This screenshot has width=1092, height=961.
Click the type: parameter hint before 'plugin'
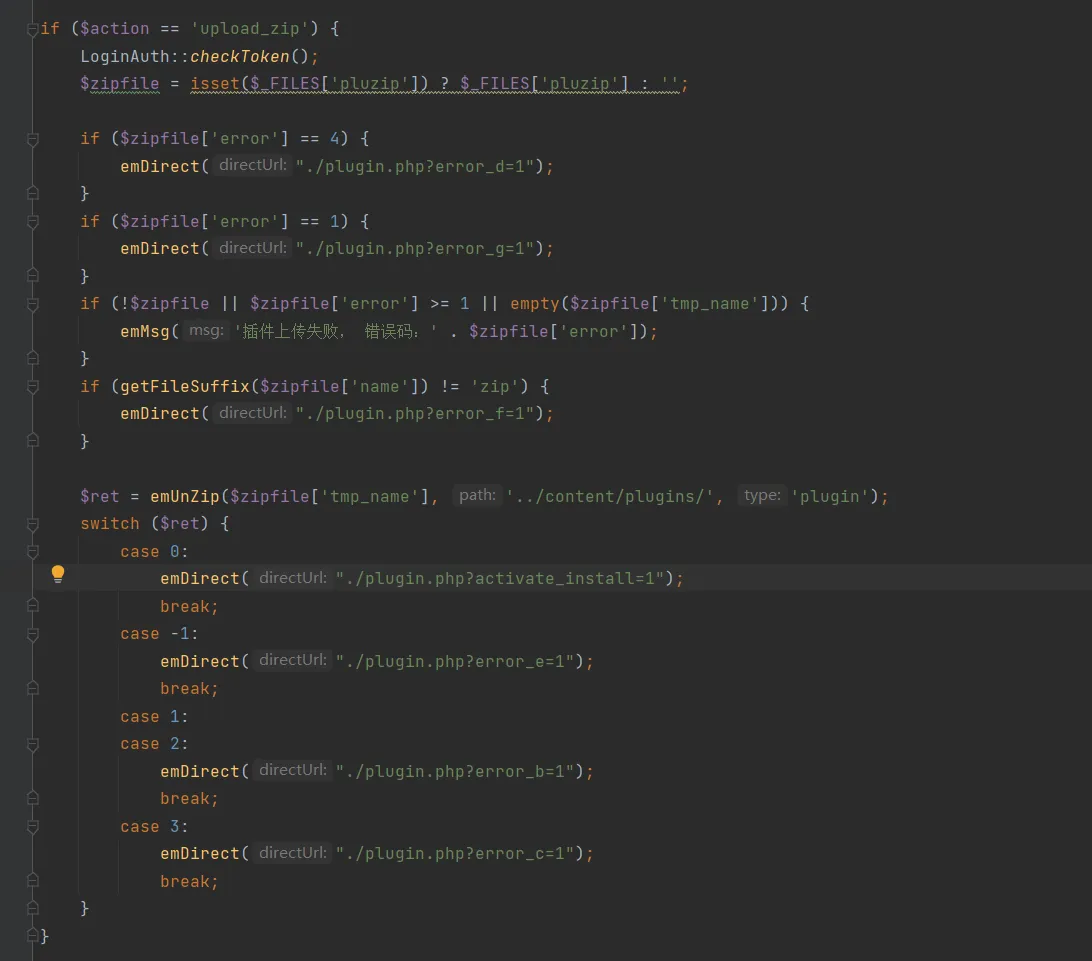tap(762, 496)
